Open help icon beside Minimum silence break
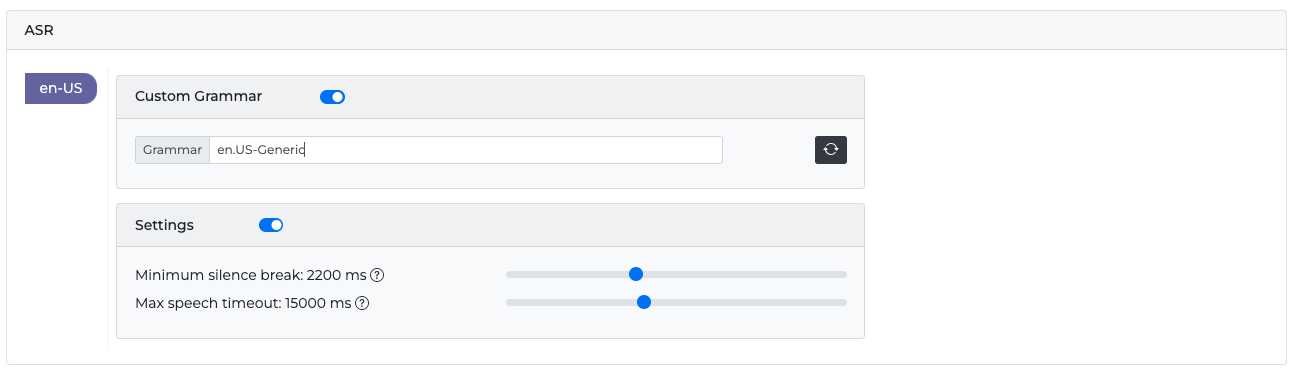 tap(378, 275)
